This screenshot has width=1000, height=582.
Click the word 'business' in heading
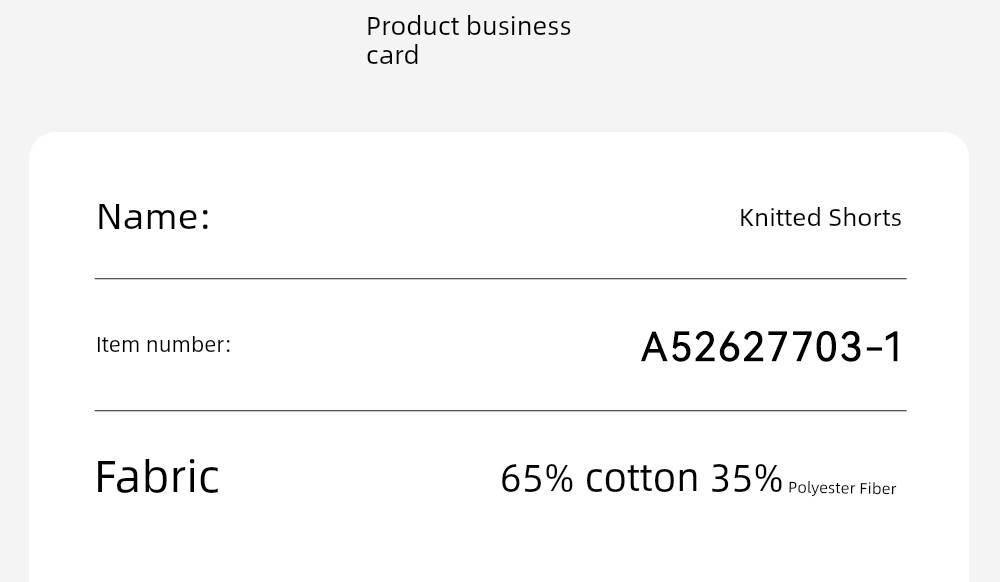[x=518, y=26]
